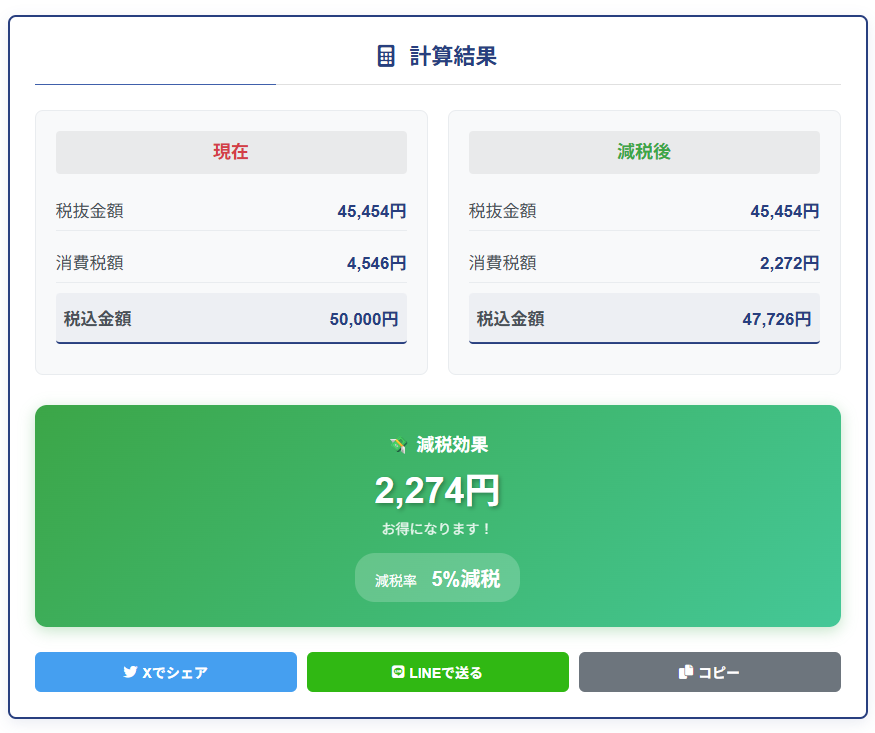Click the 計算結果 heading text
875x733 pixels.
pos(453,56)
